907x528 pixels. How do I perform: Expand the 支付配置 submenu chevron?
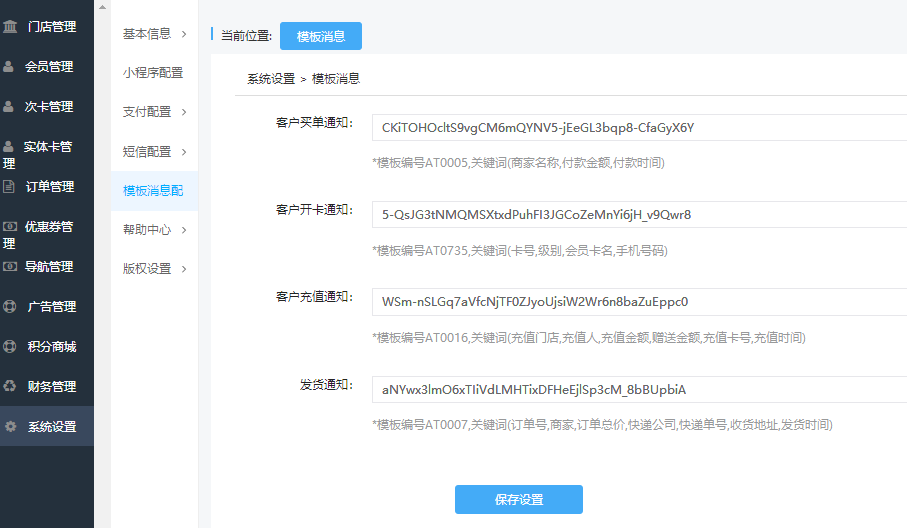pos(184,112)
